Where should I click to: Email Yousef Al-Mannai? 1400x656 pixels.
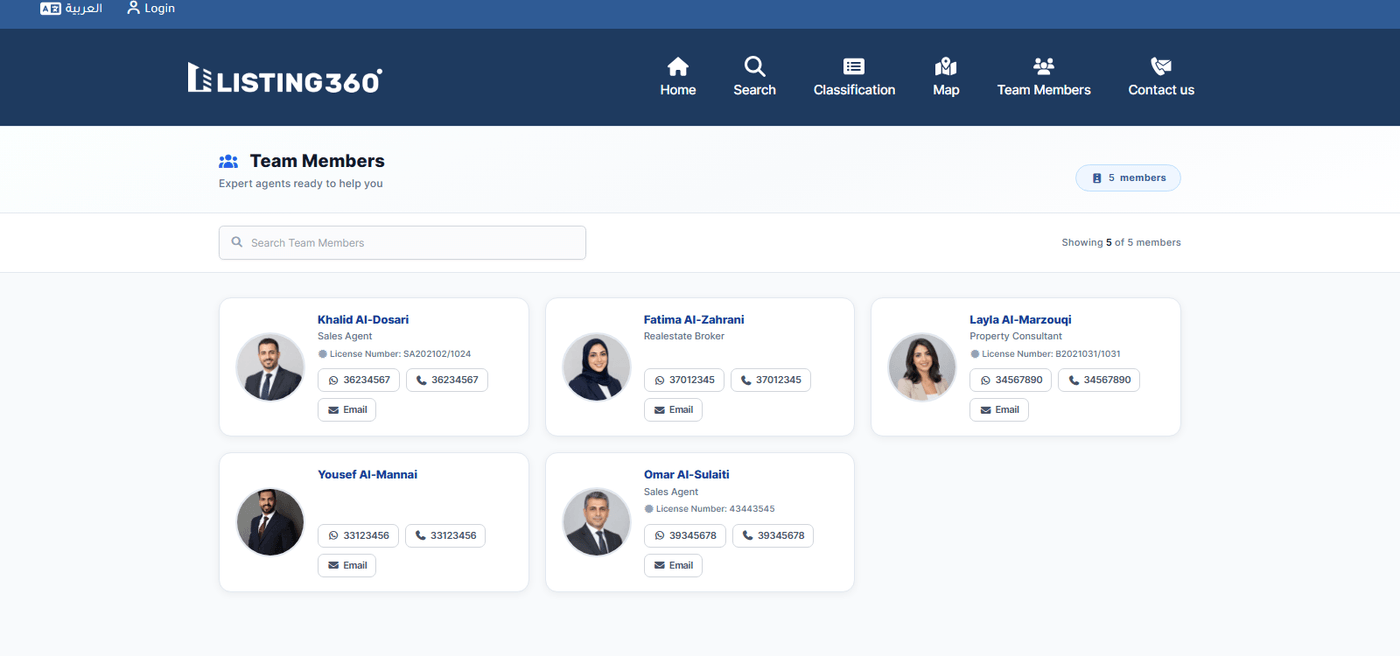coord(347,566)
